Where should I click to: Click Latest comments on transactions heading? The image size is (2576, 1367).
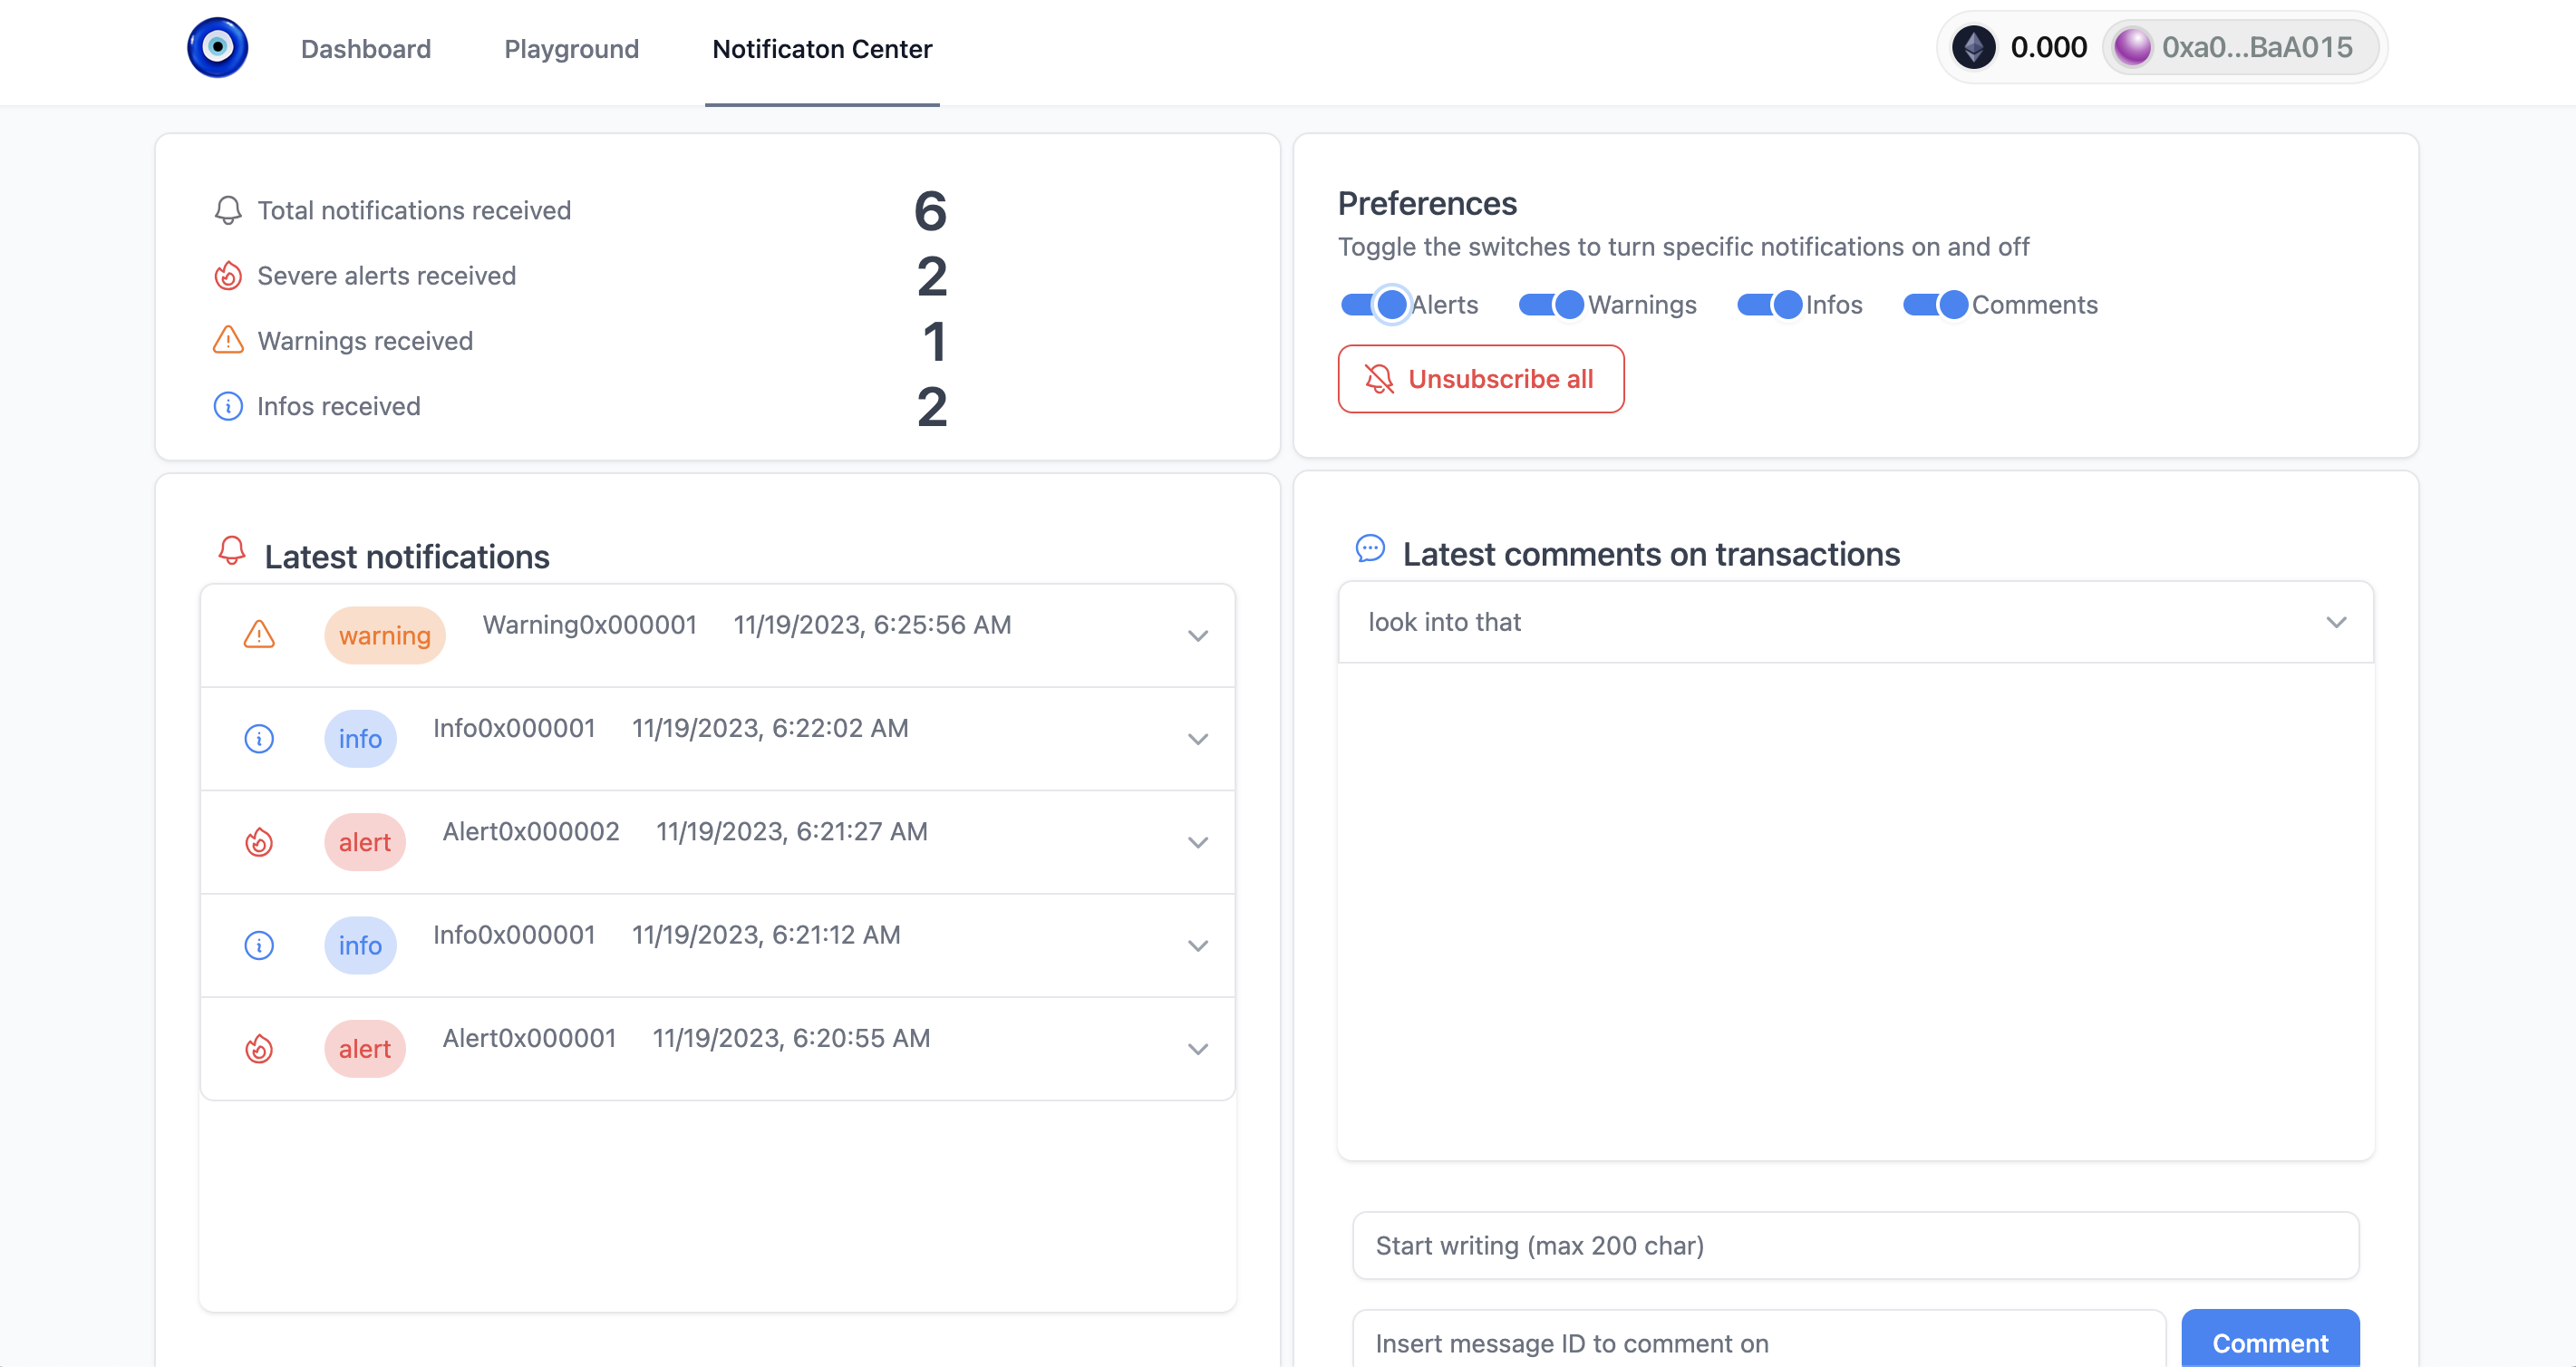(1651, 554)
